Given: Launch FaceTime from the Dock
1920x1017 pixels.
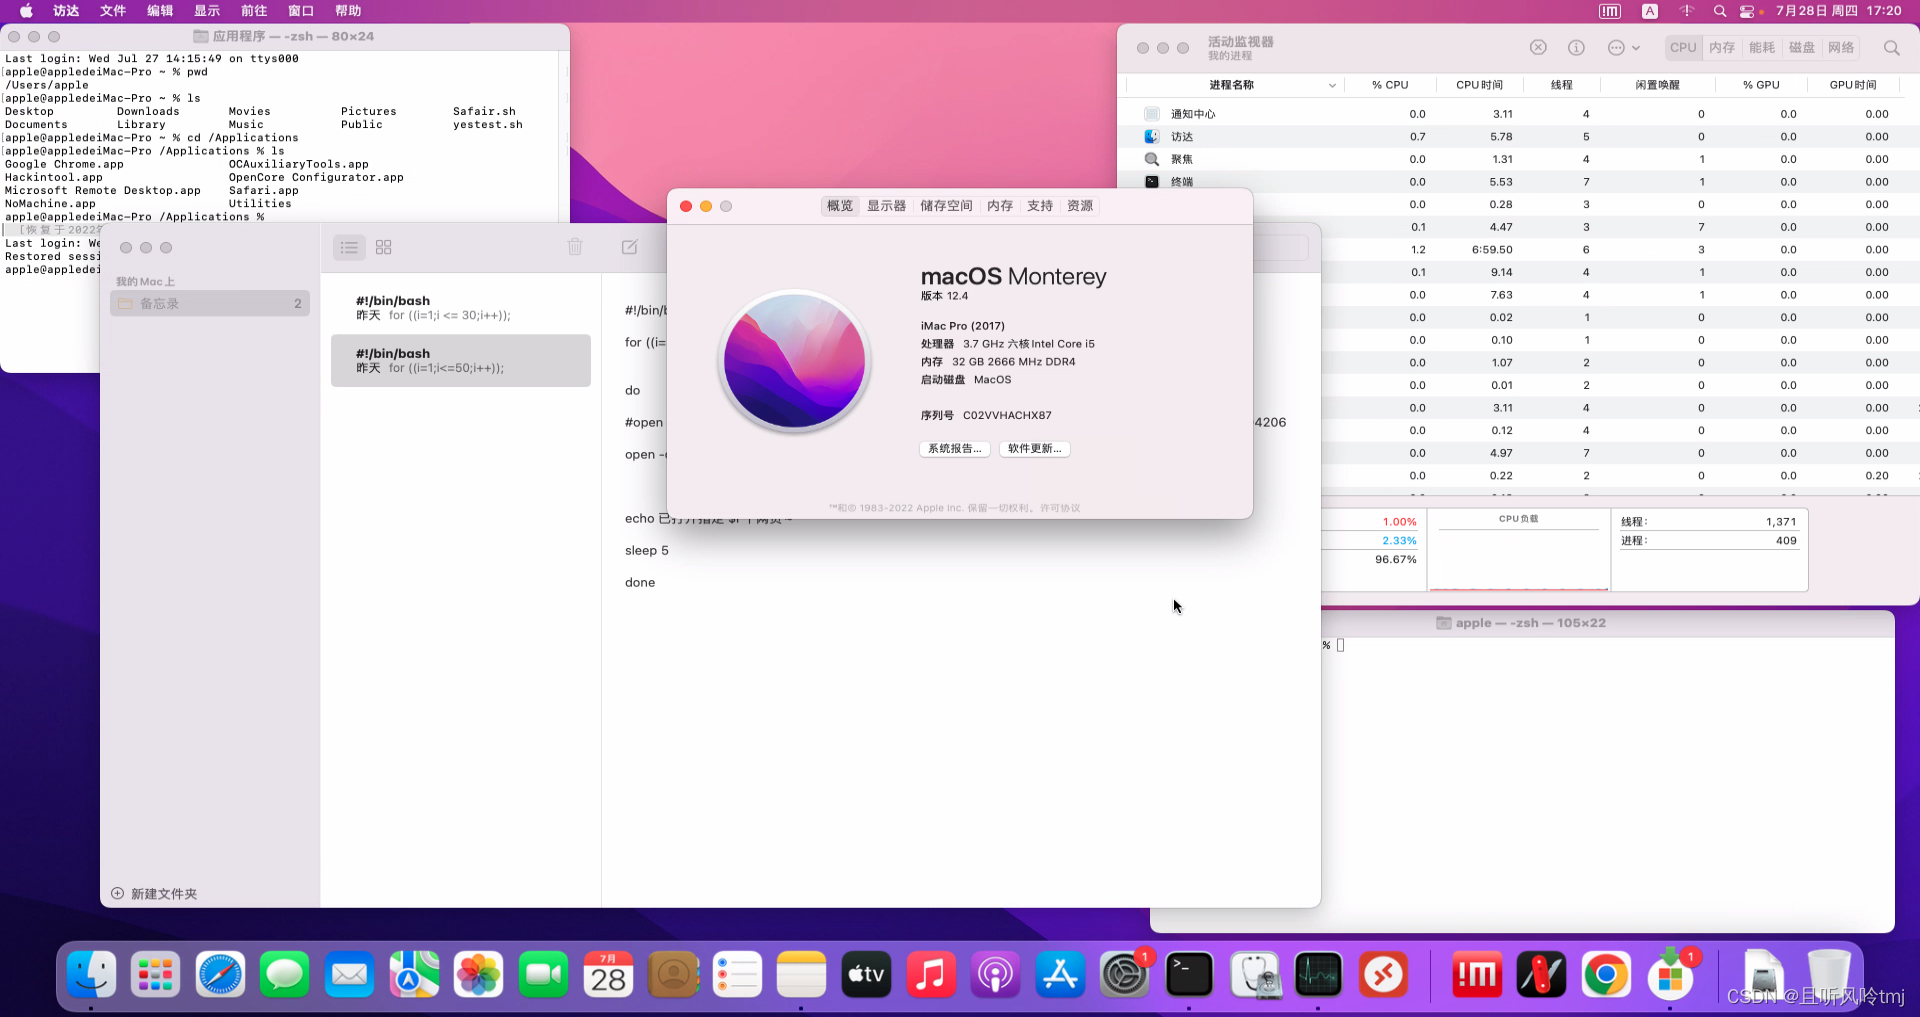Looking at the screenshot, I should [543, 974].
